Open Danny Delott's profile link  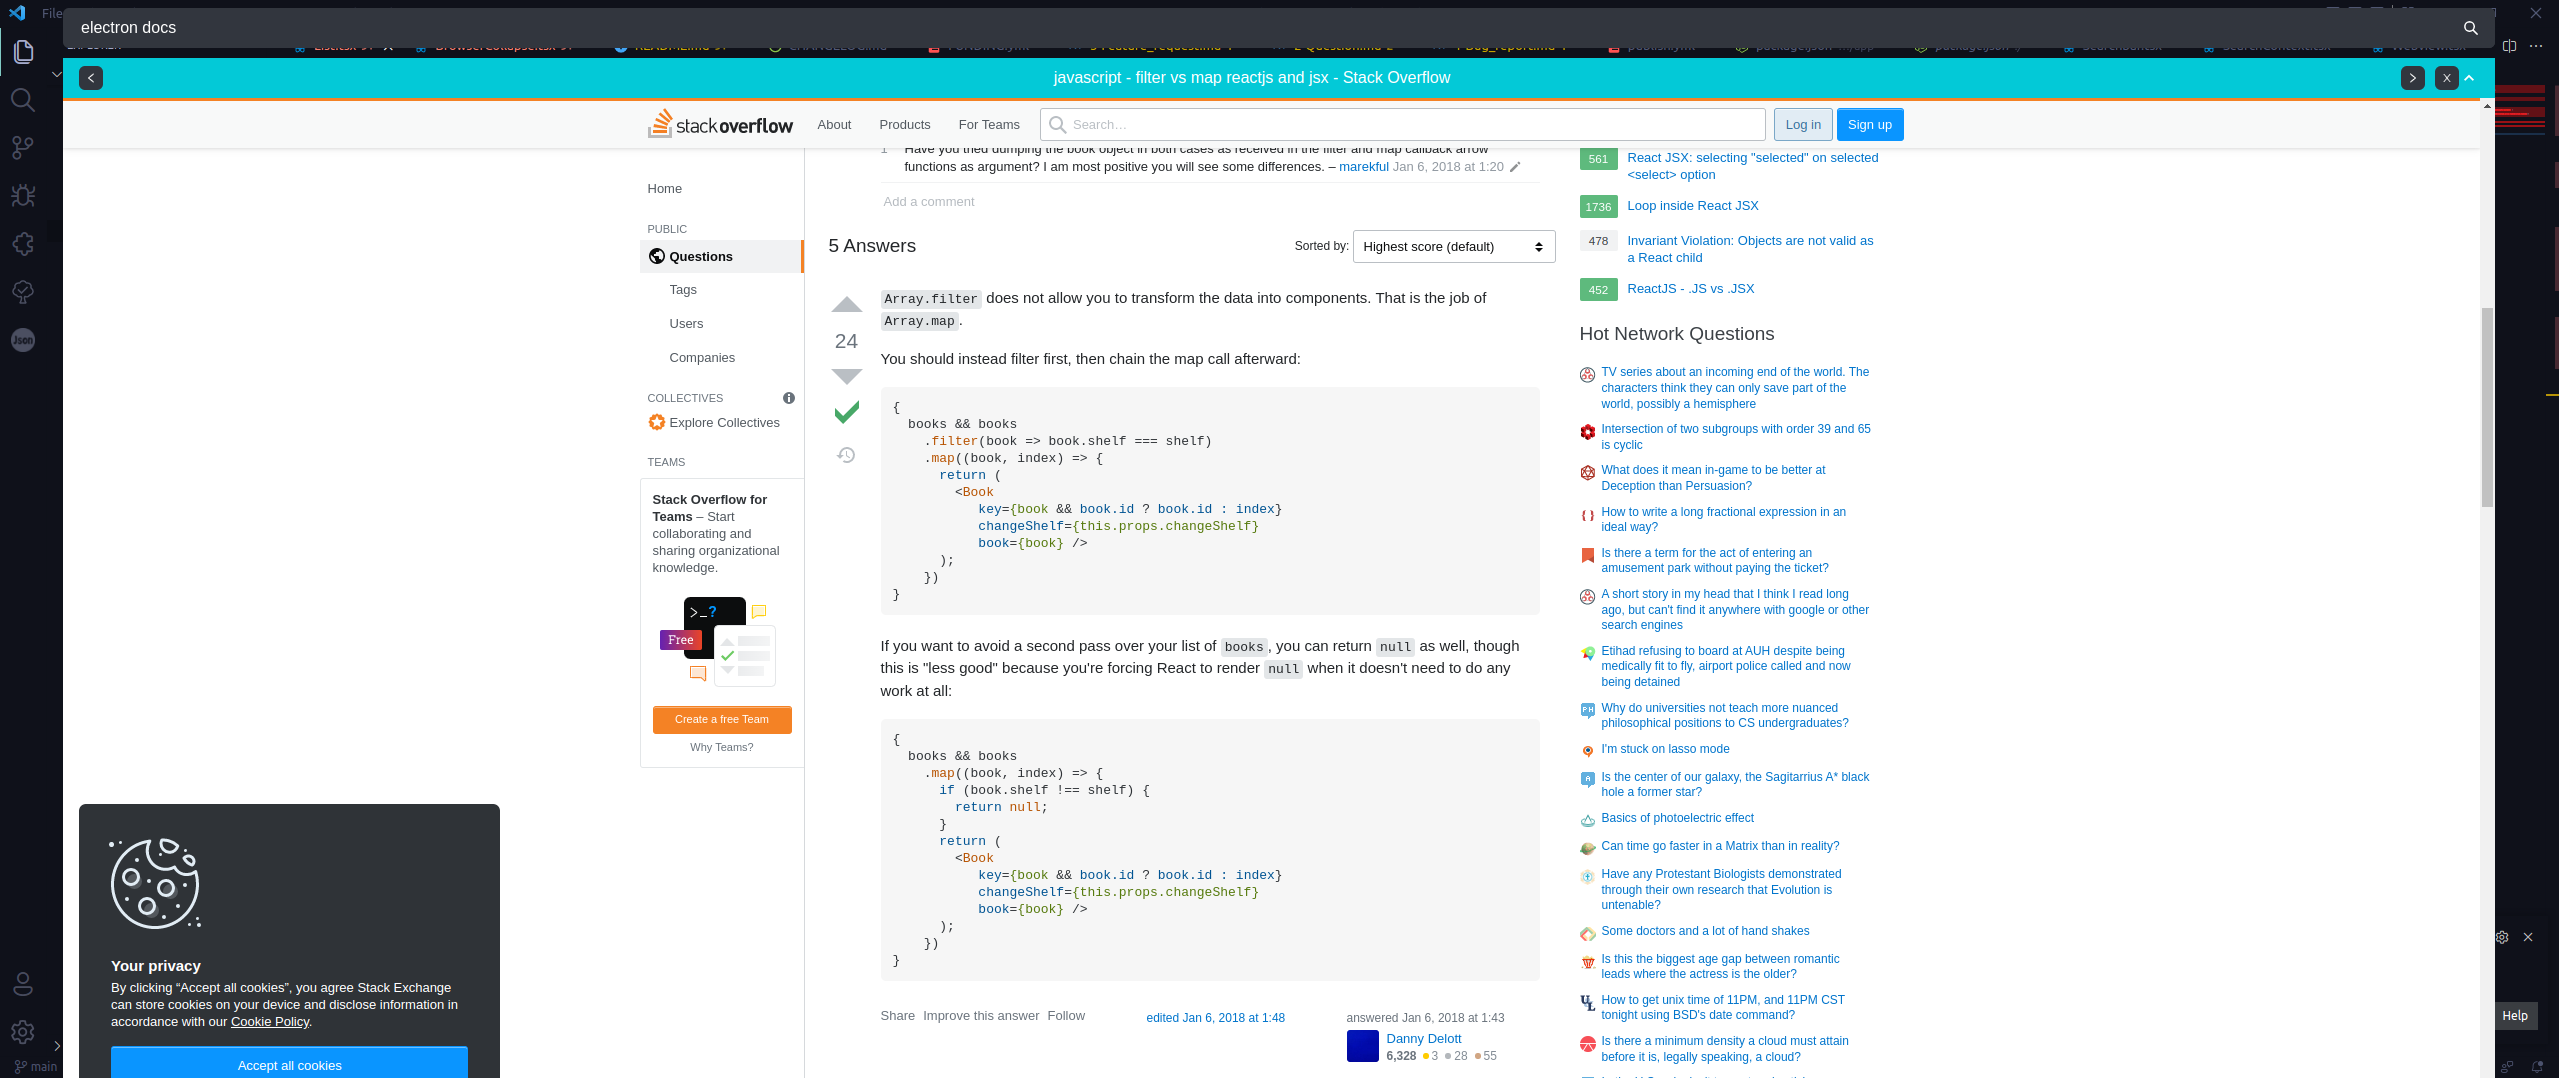pos(1423,1039)
